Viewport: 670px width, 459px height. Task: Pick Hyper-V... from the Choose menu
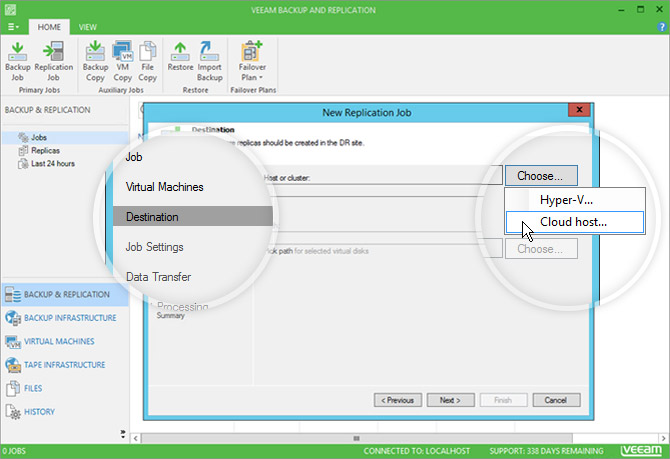coord(575,200)
